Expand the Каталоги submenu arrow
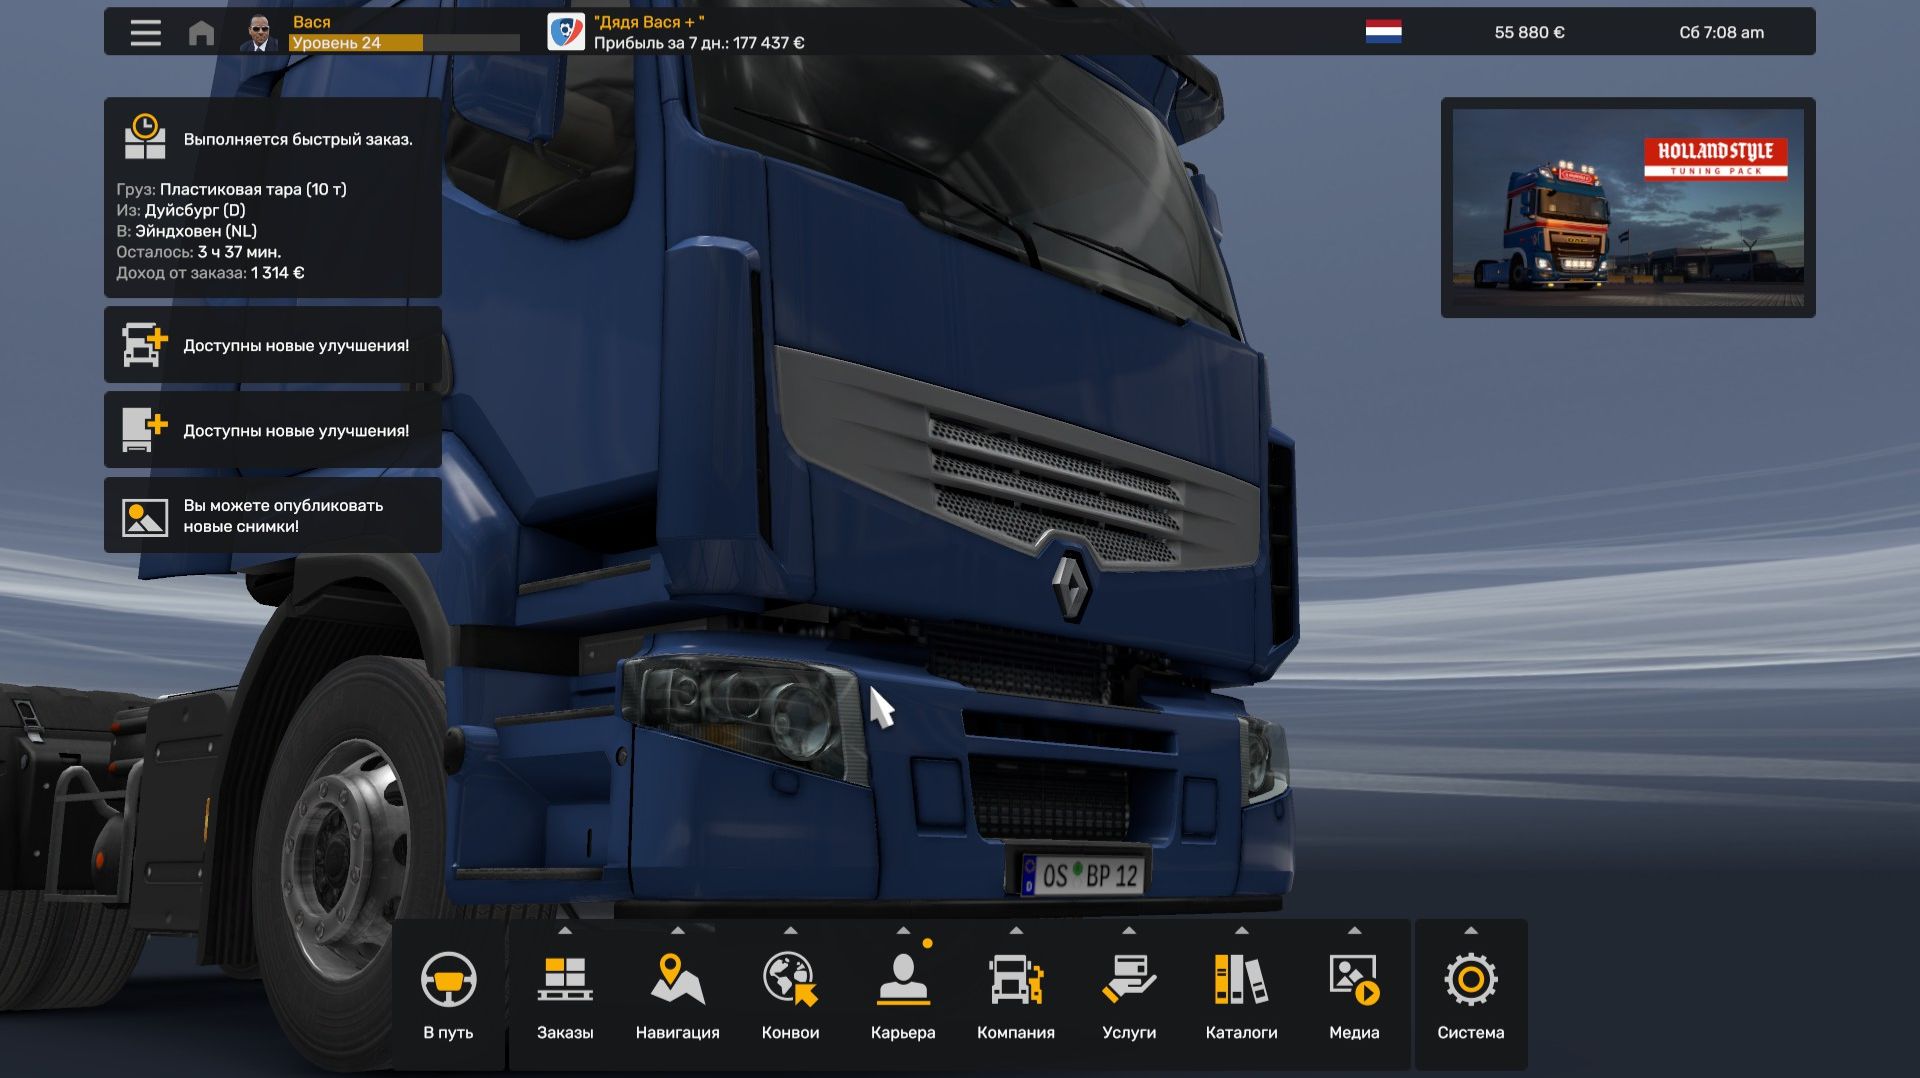The width and height of the screenshot is (1920, 1078). 1242,931
